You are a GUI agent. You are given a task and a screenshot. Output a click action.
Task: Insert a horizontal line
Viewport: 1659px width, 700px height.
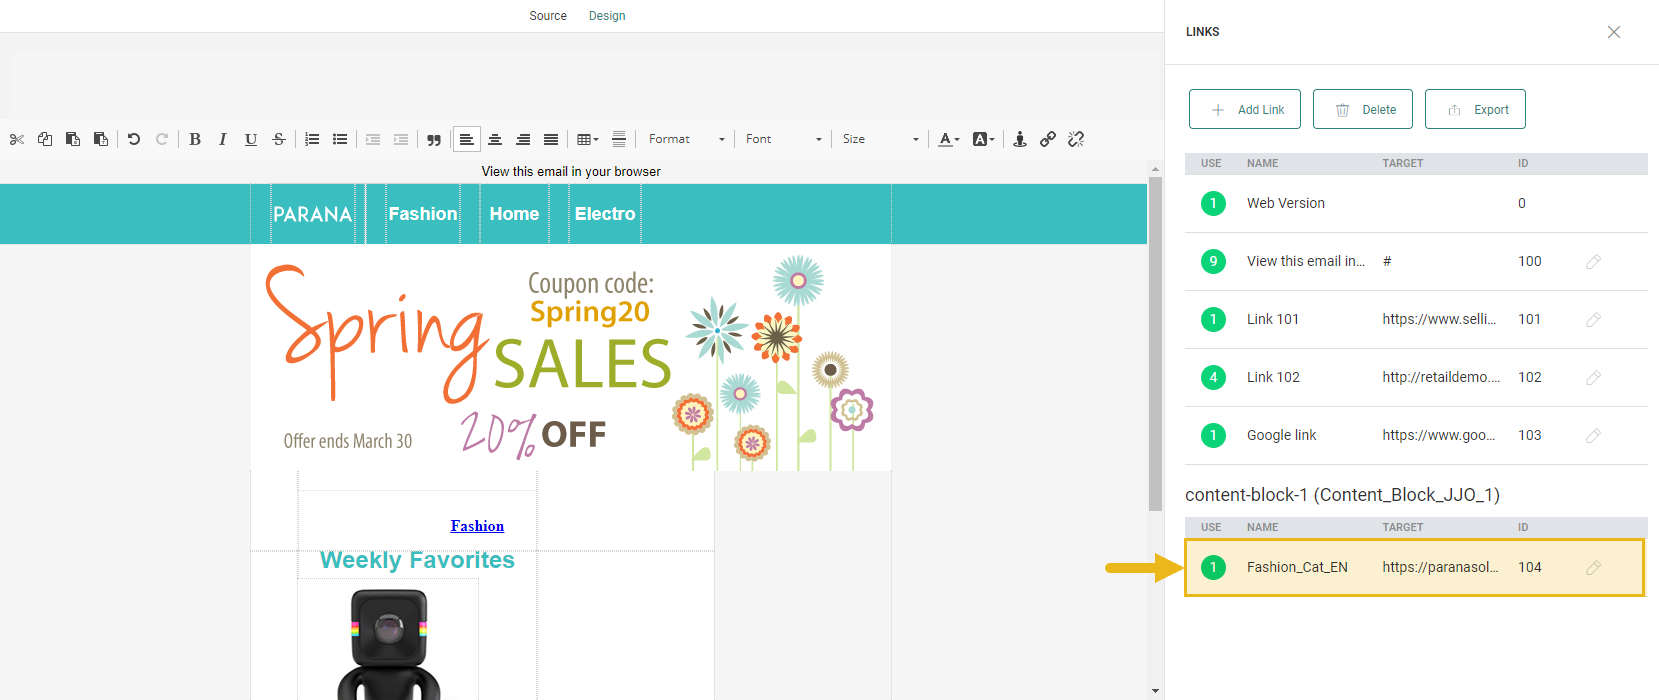click(x=619, y=139)
